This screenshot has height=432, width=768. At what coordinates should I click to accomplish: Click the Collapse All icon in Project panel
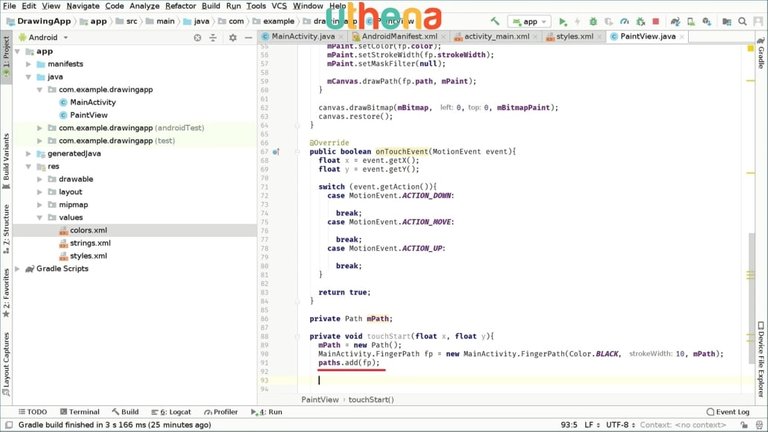point(214,37)
